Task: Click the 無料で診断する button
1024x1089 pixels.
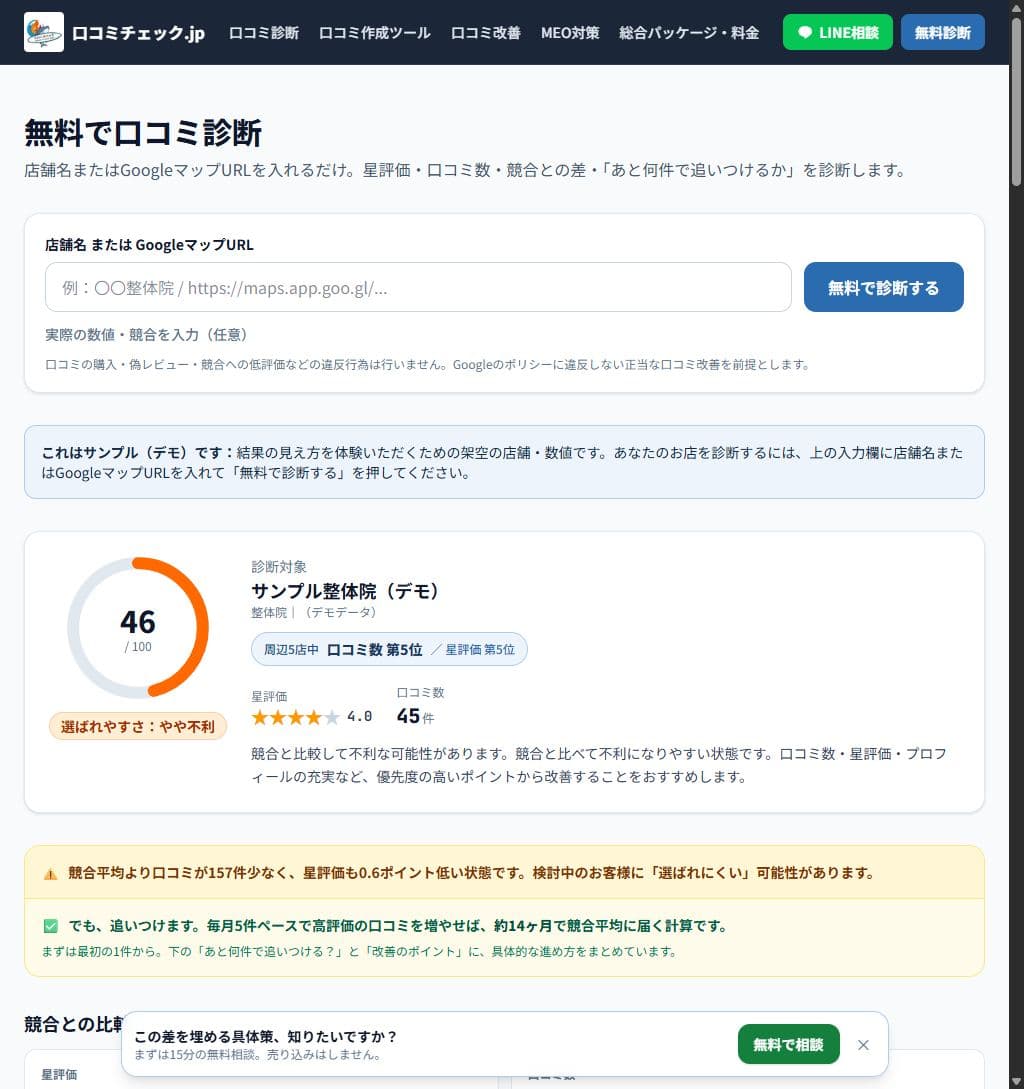Action: tap(883, 287)
